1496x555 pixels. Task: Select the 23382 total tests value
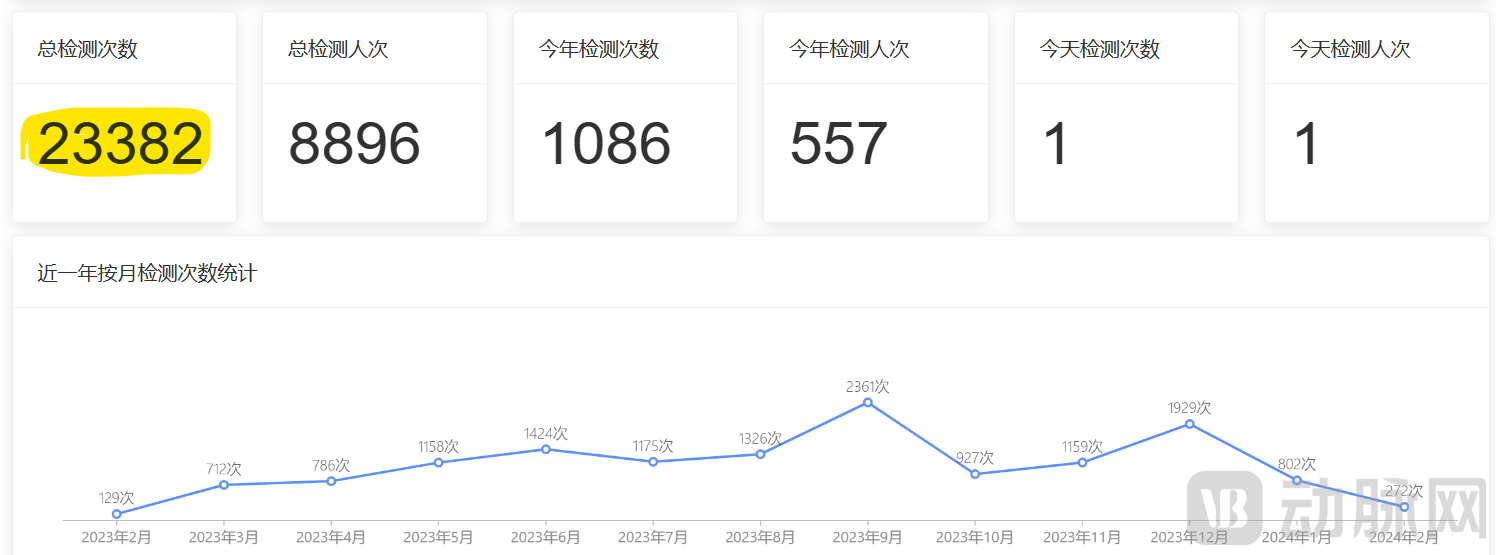pos(121,143)
